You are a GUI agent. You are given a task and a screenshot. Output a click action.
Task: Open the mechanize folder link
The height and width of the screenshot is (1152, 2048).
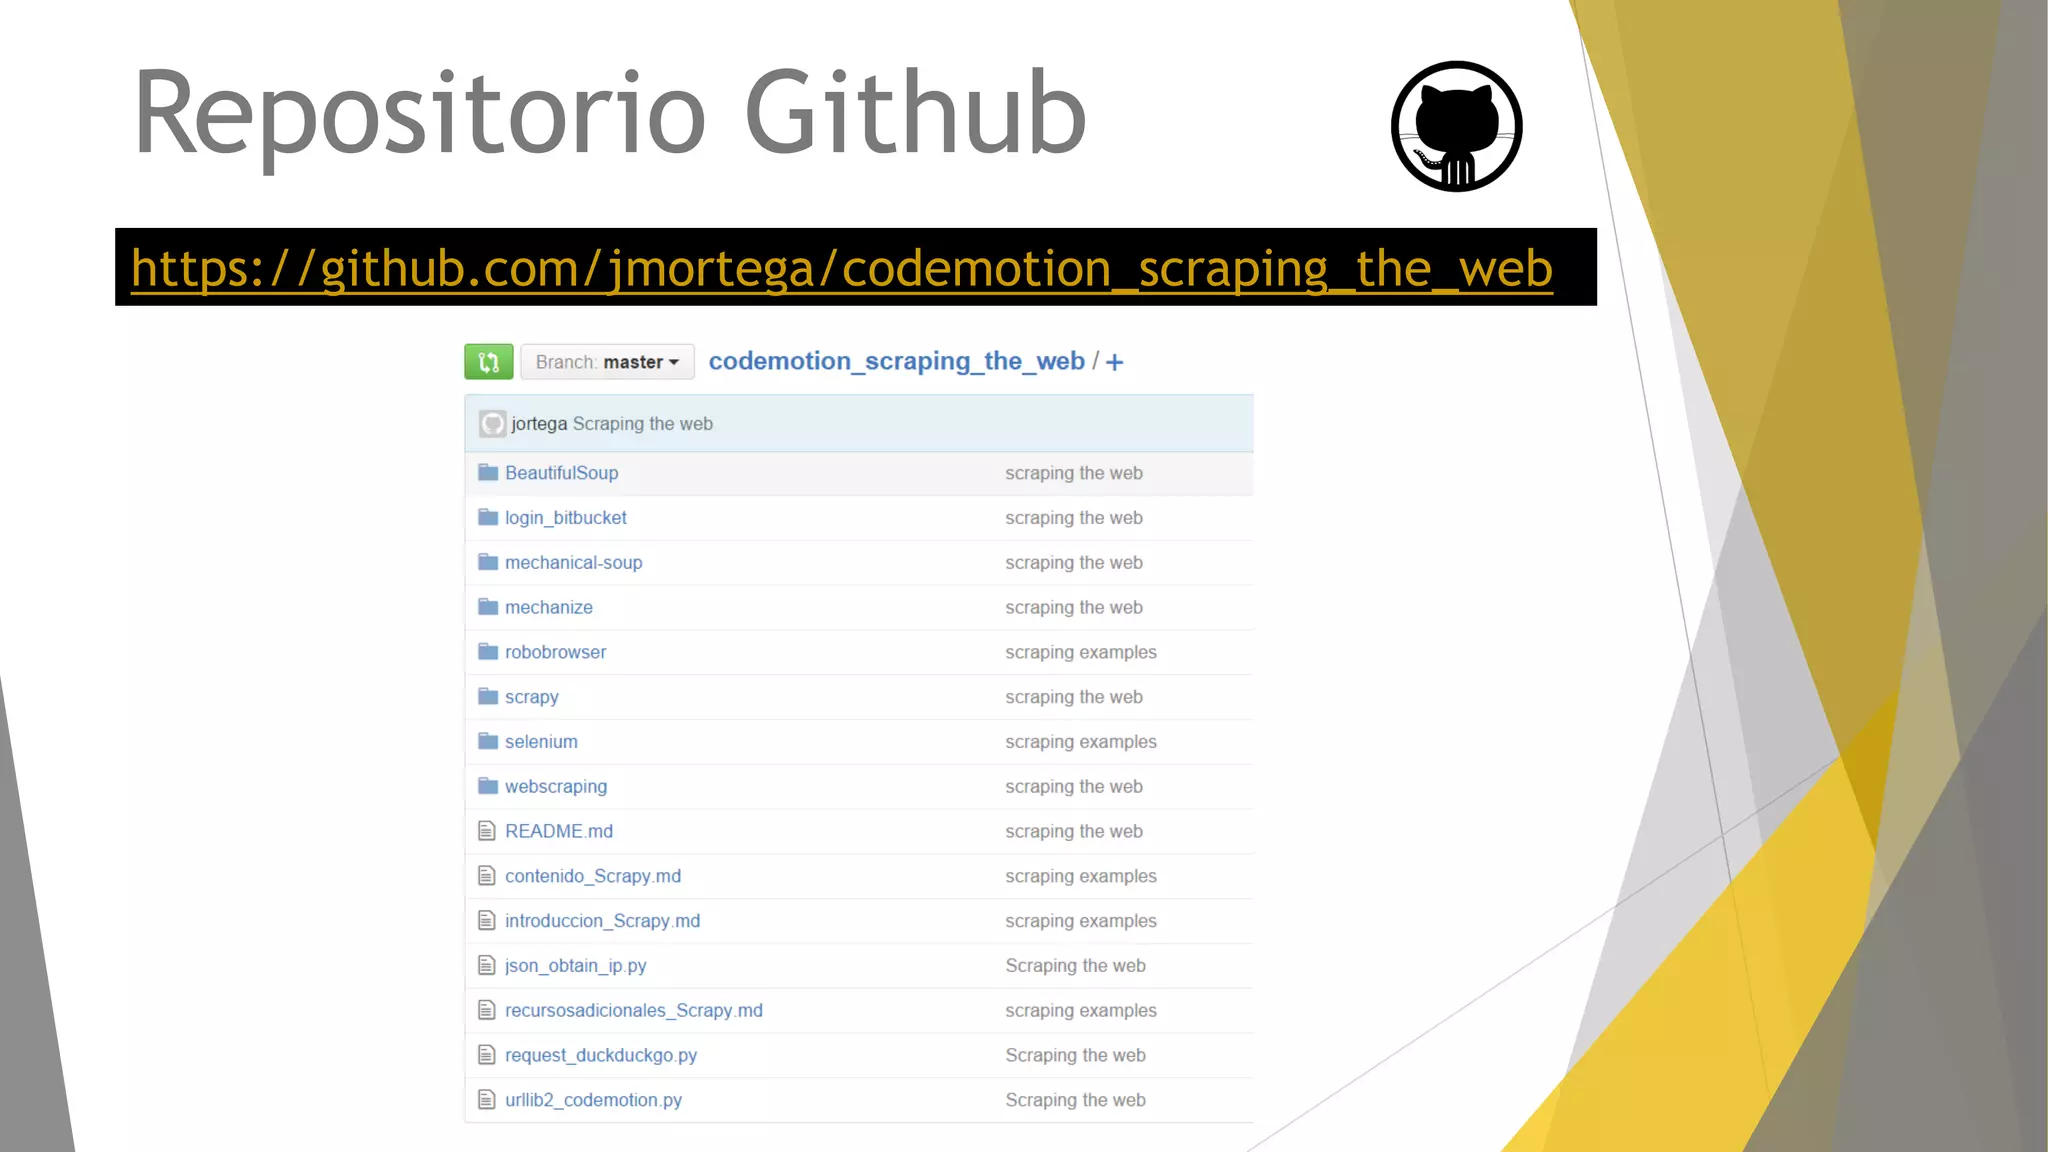pyautogui.click(x=548, y=608)
